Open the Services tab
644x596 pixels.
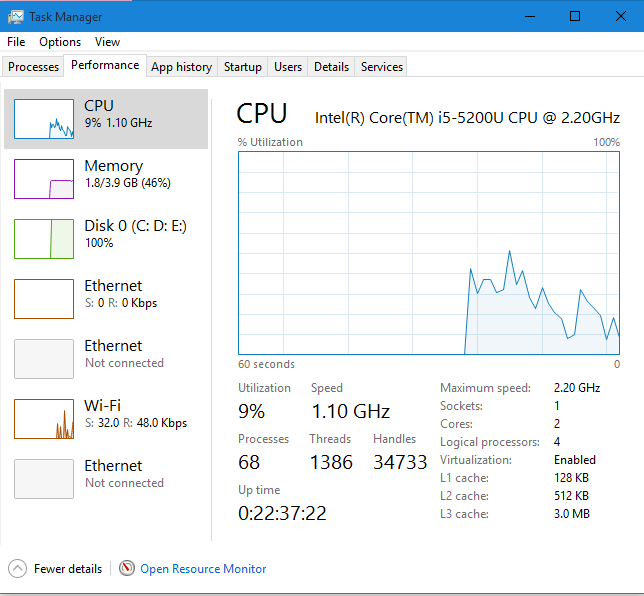pyautogui.click(x=382, y=67)
